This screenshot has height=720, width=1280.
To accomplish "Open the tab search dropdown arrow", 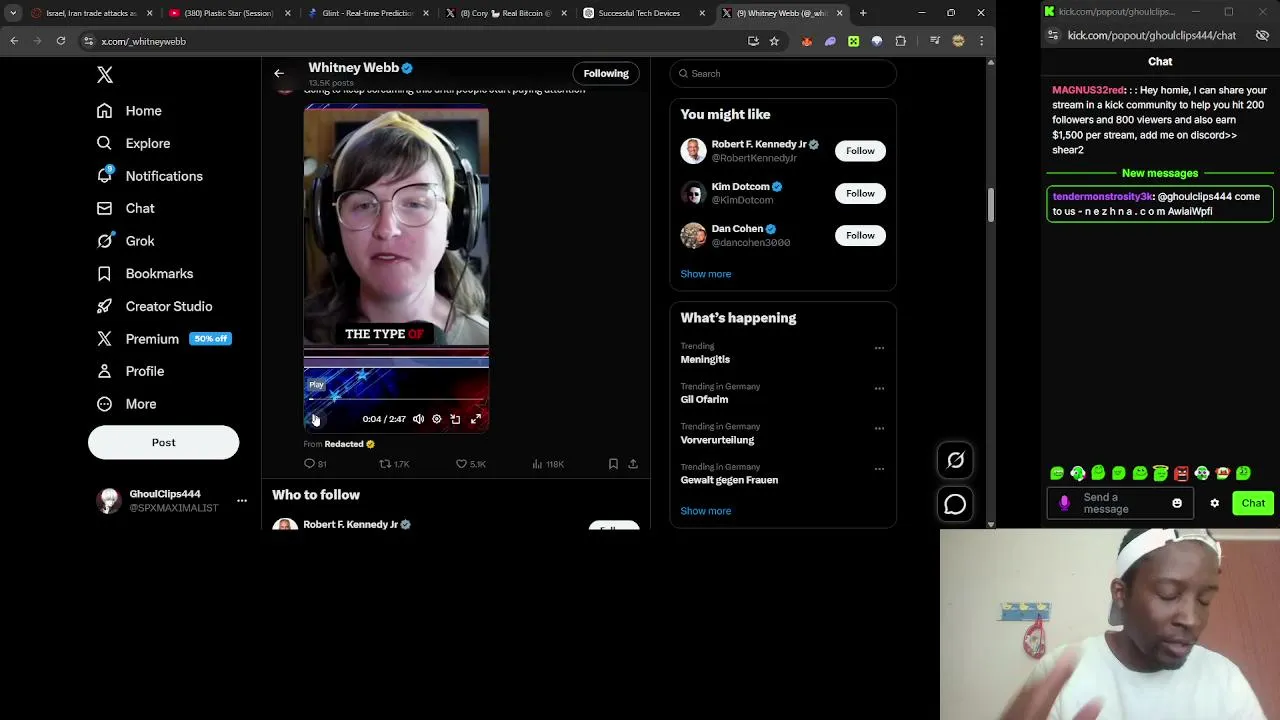I will (13, 13).
